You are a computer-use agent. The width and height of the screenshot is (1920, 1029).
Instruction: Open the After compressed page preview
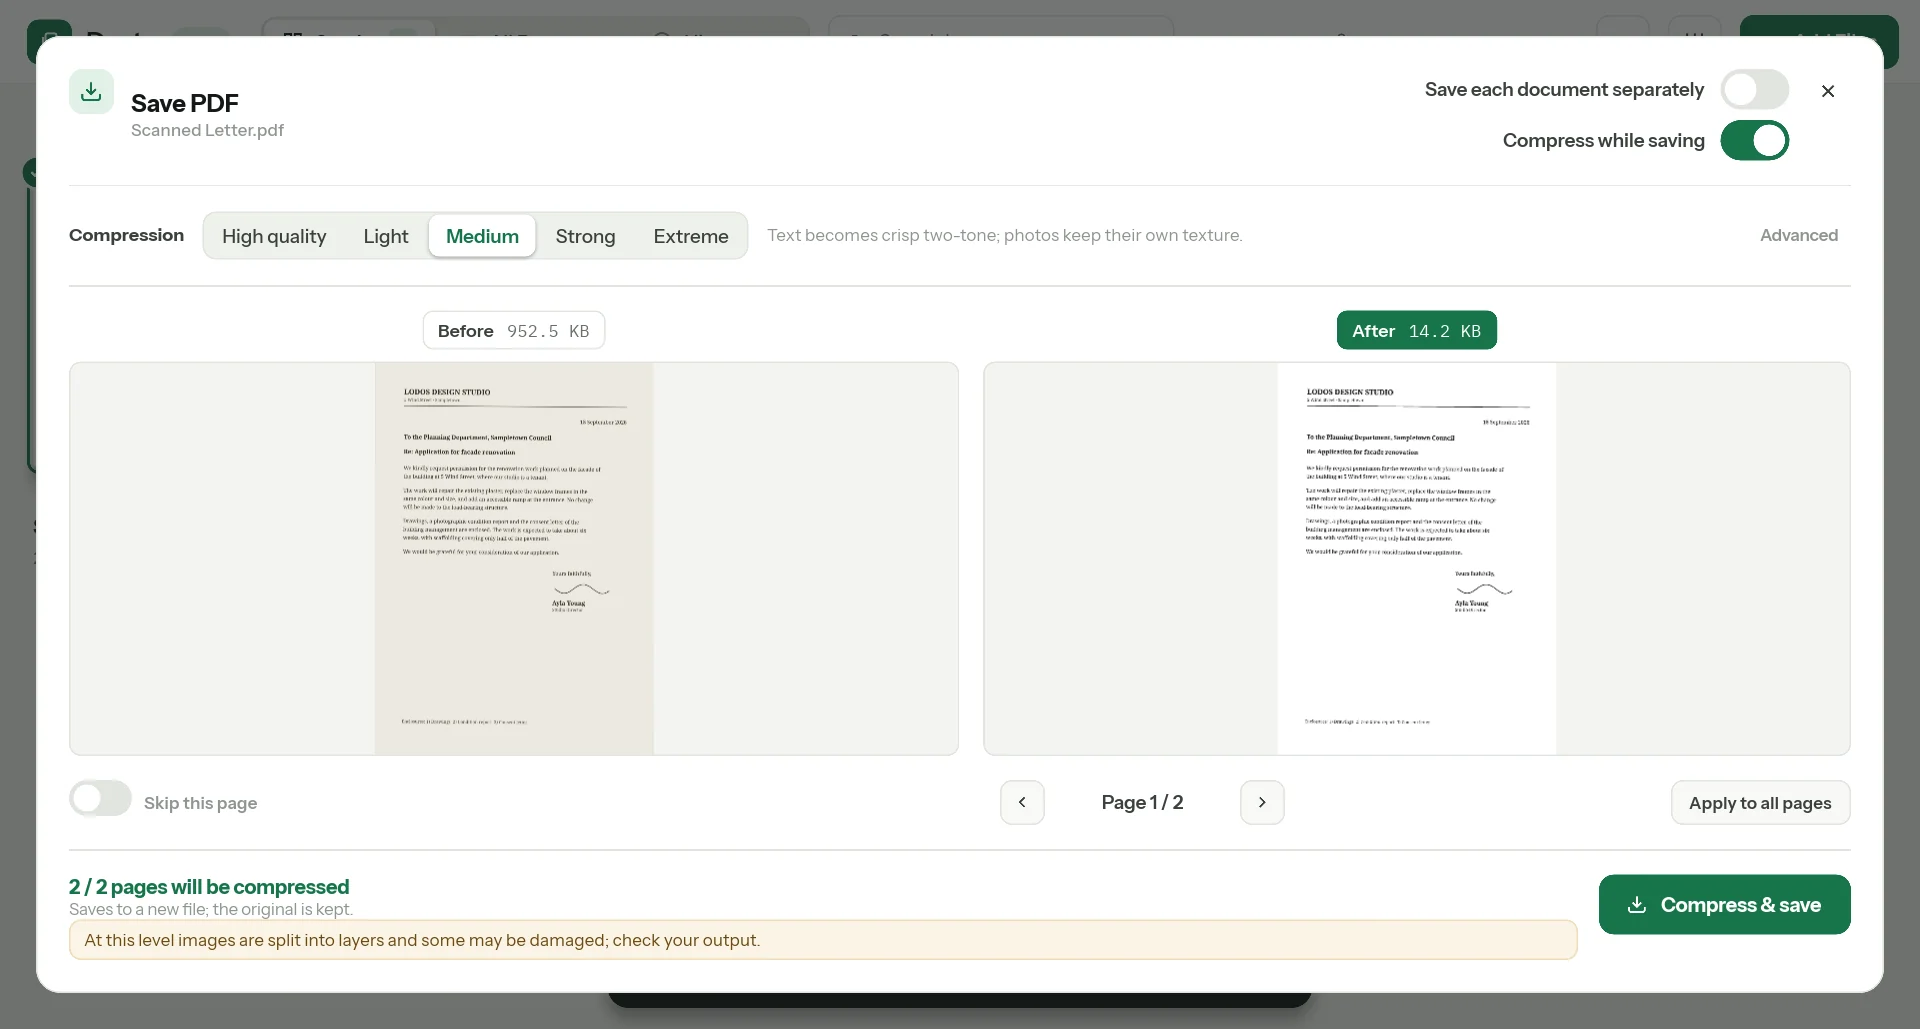1417,558
